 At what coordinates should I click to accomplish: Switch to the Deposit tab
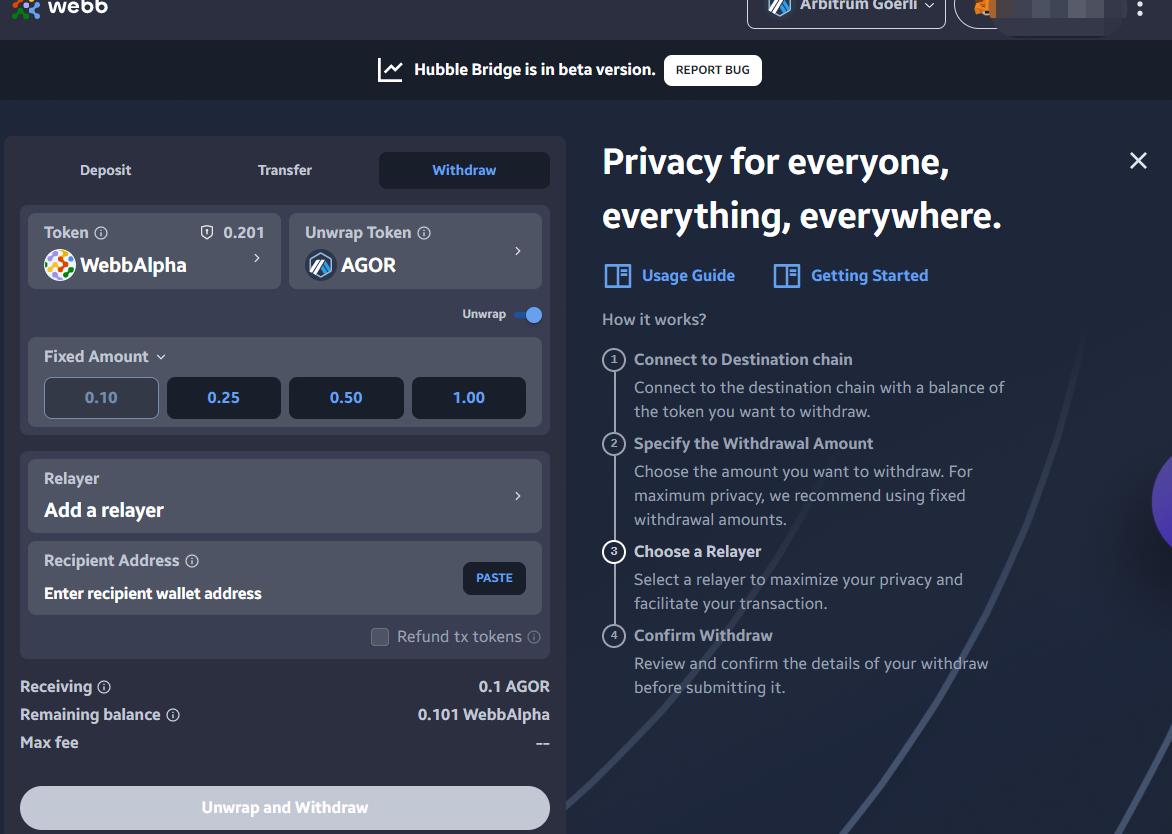(x=106, y=170)
